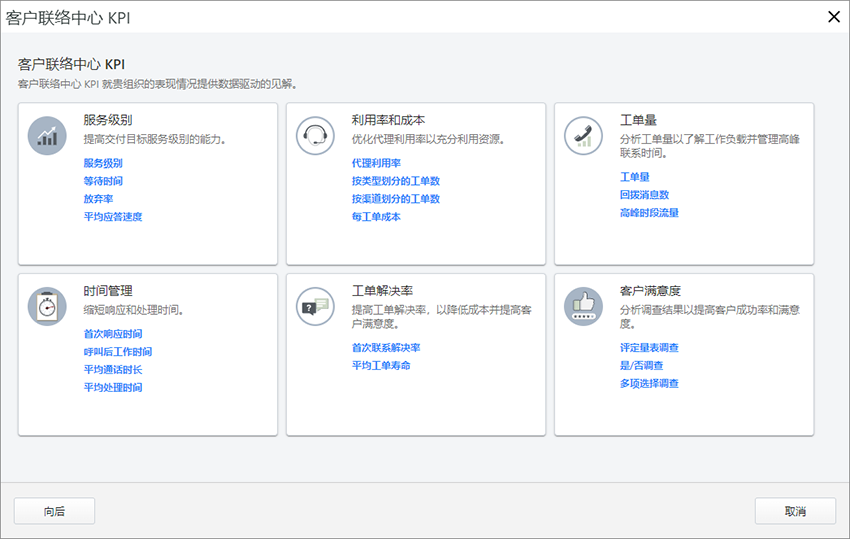Open the 等待时间 KPI link
This screenshot has width=850, height=539.
click(103, 181)
